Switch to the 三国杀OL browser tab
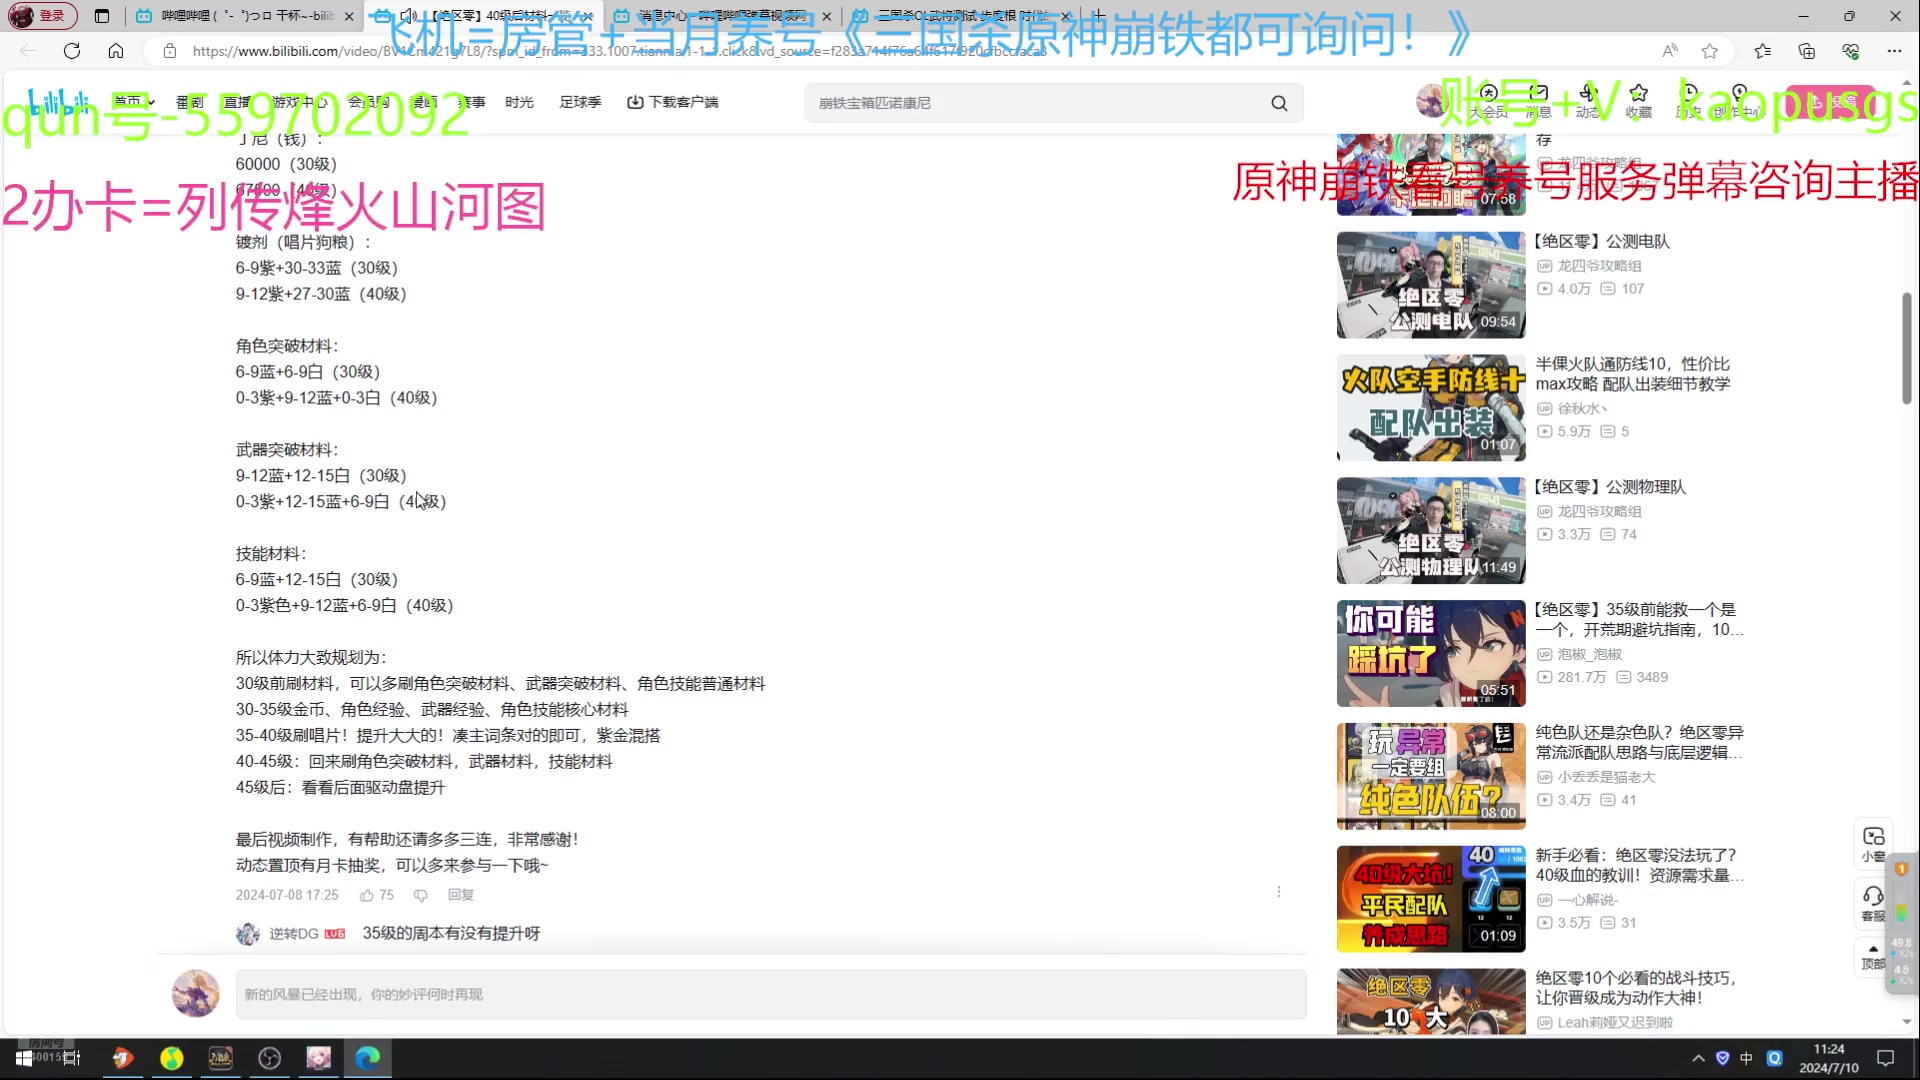1920x1080 pixels. pyautogui.click(x=962, y=16)
